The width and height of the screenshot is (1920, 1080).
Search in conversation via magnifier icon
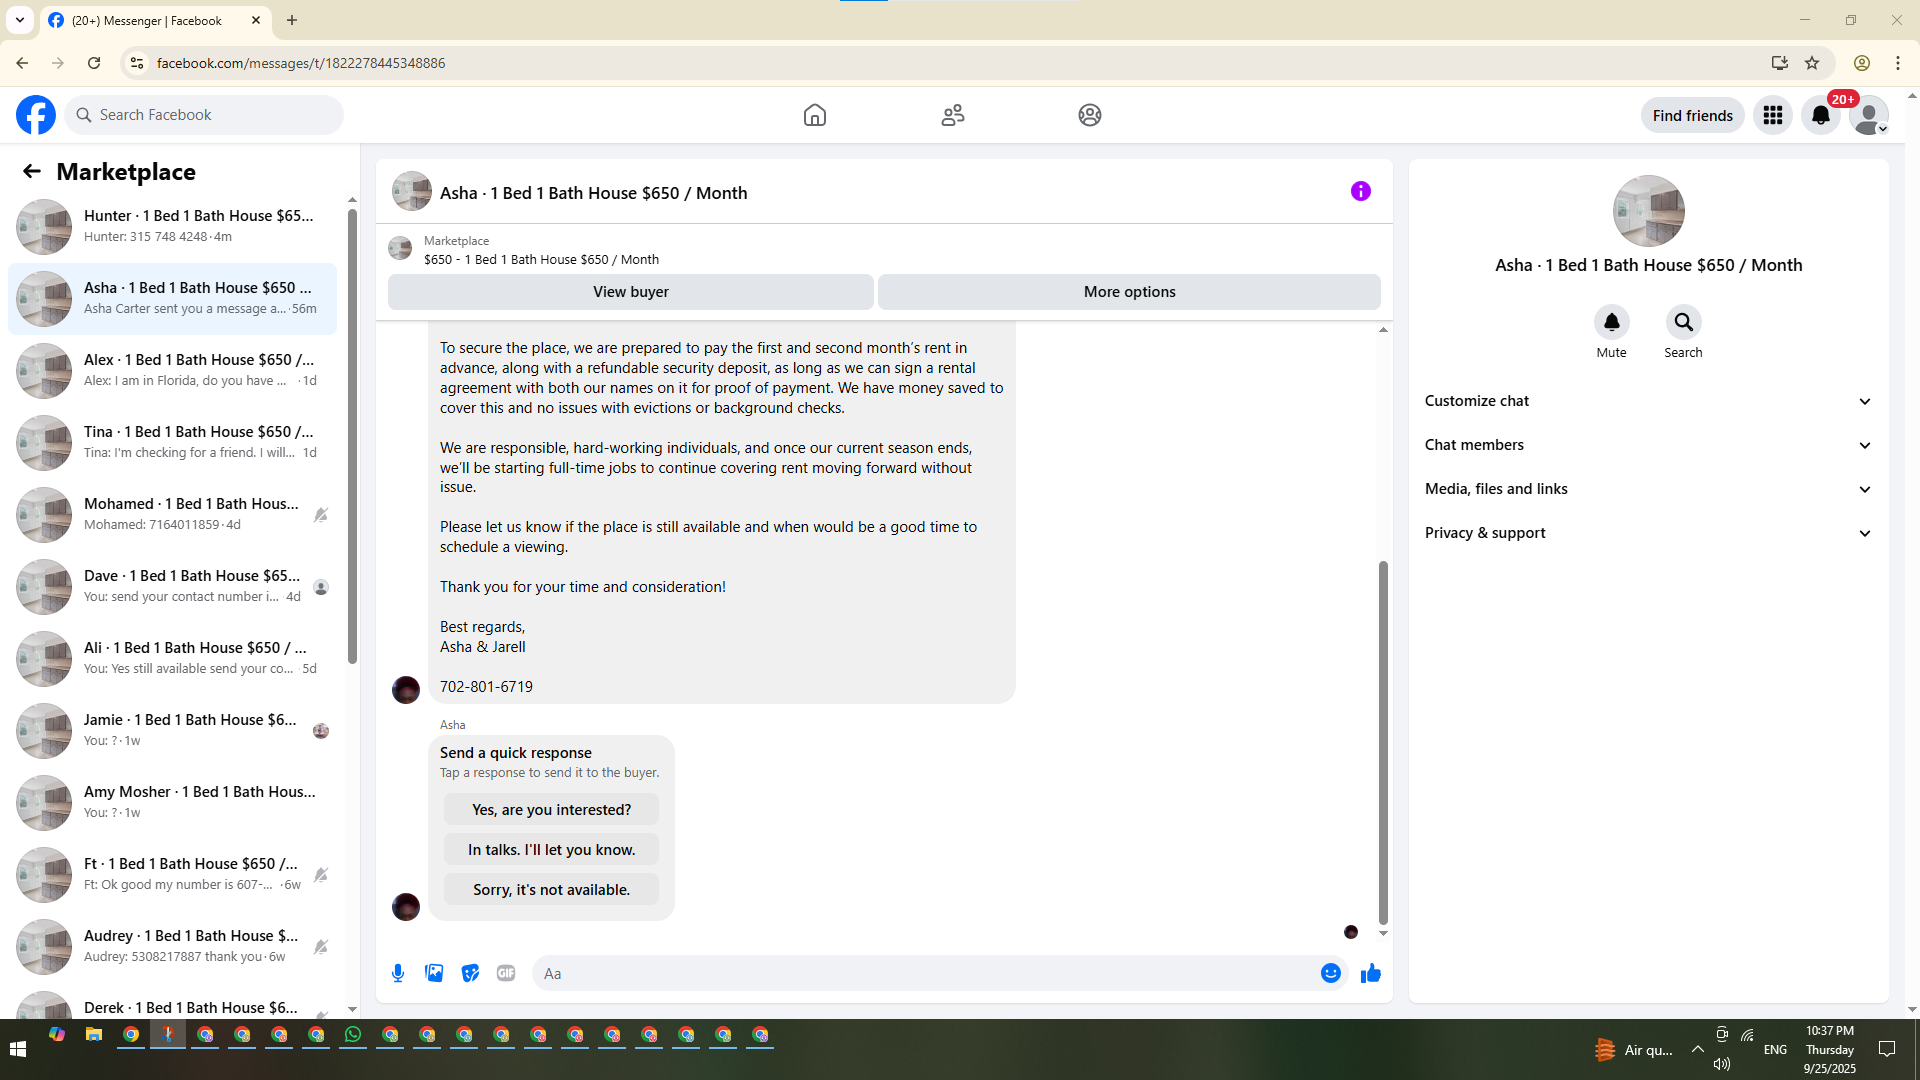pyautogui.click(x=1683, y=322)
